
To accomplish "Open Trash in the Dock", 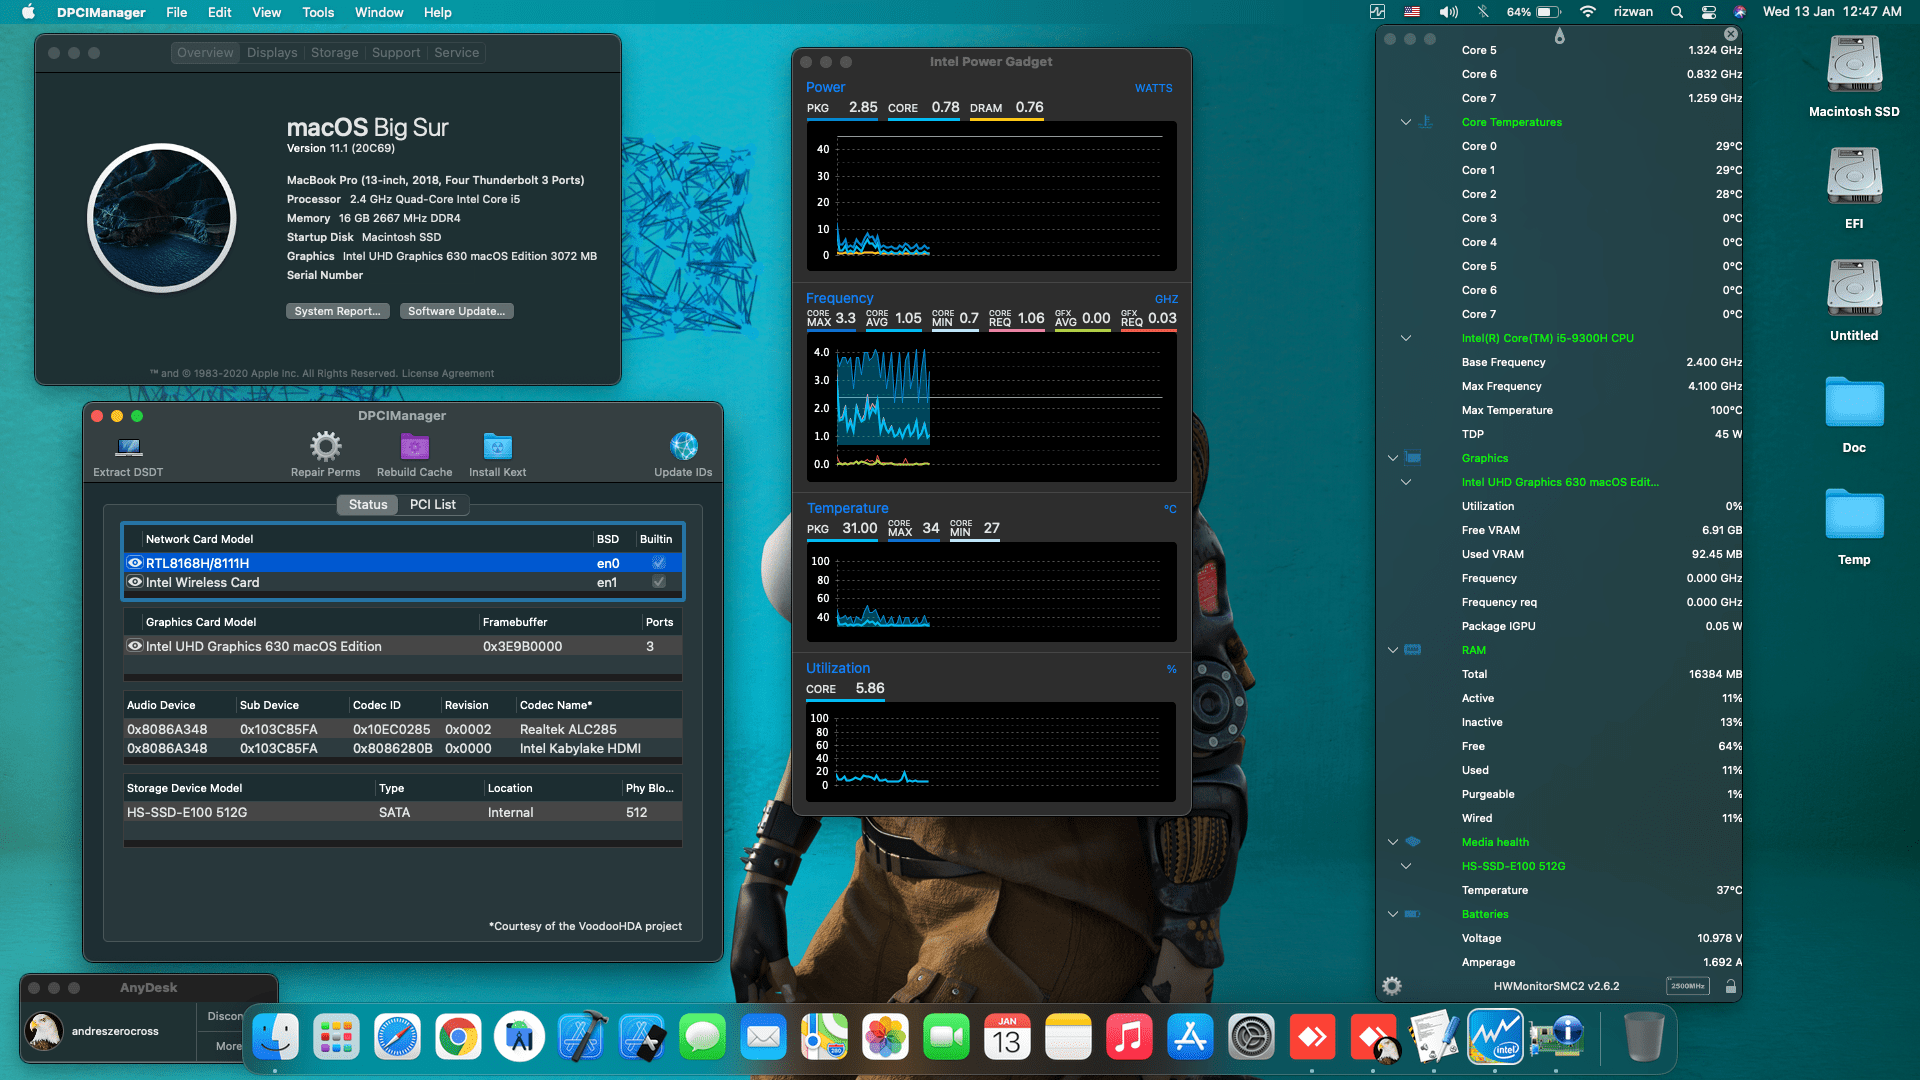I will pos(1644,1038).
